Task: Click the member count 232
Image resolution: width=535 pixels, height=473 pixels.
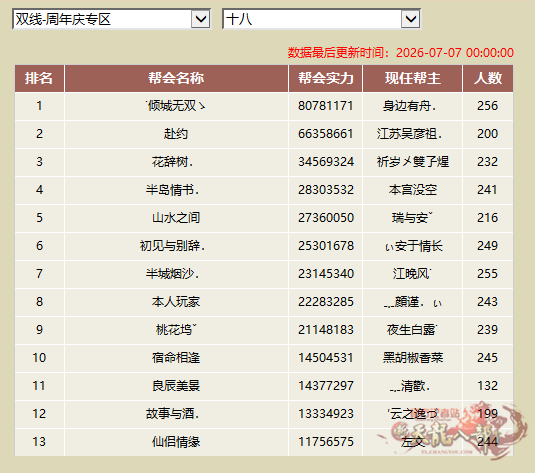Action: coord(488,162)
